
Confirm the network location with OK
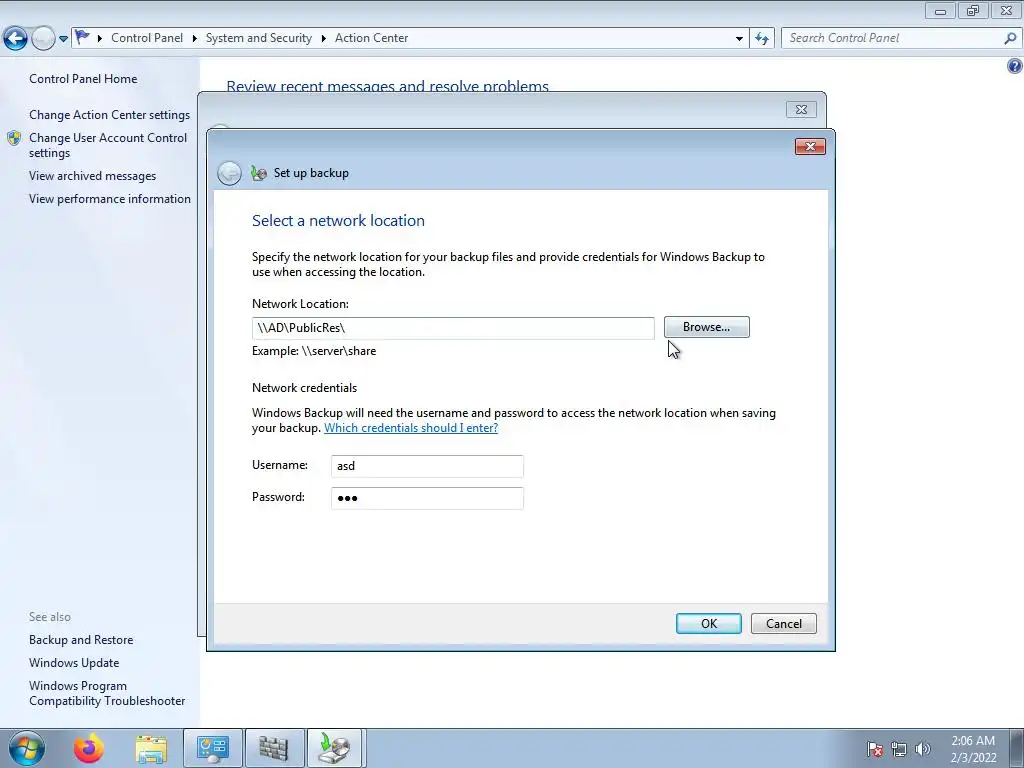tap(709, 624)
